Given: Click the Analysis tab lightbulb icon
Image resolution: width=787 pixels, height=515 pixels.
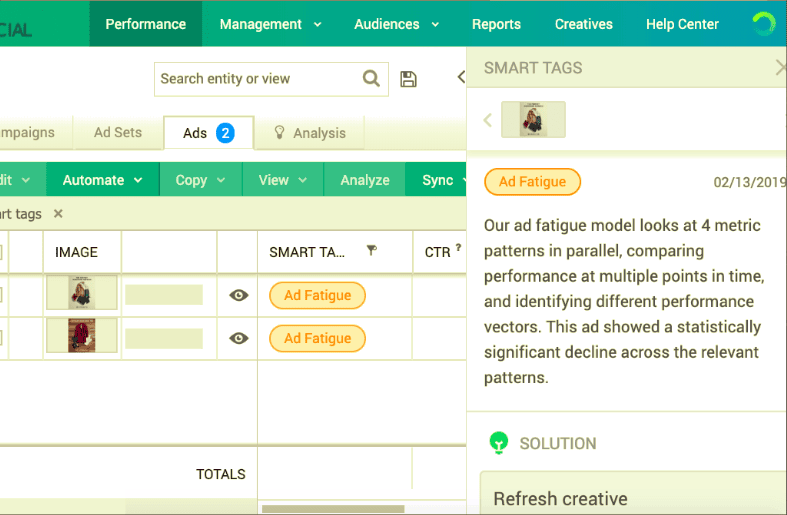Looking at the screenshot, I should tap(280, 132).
